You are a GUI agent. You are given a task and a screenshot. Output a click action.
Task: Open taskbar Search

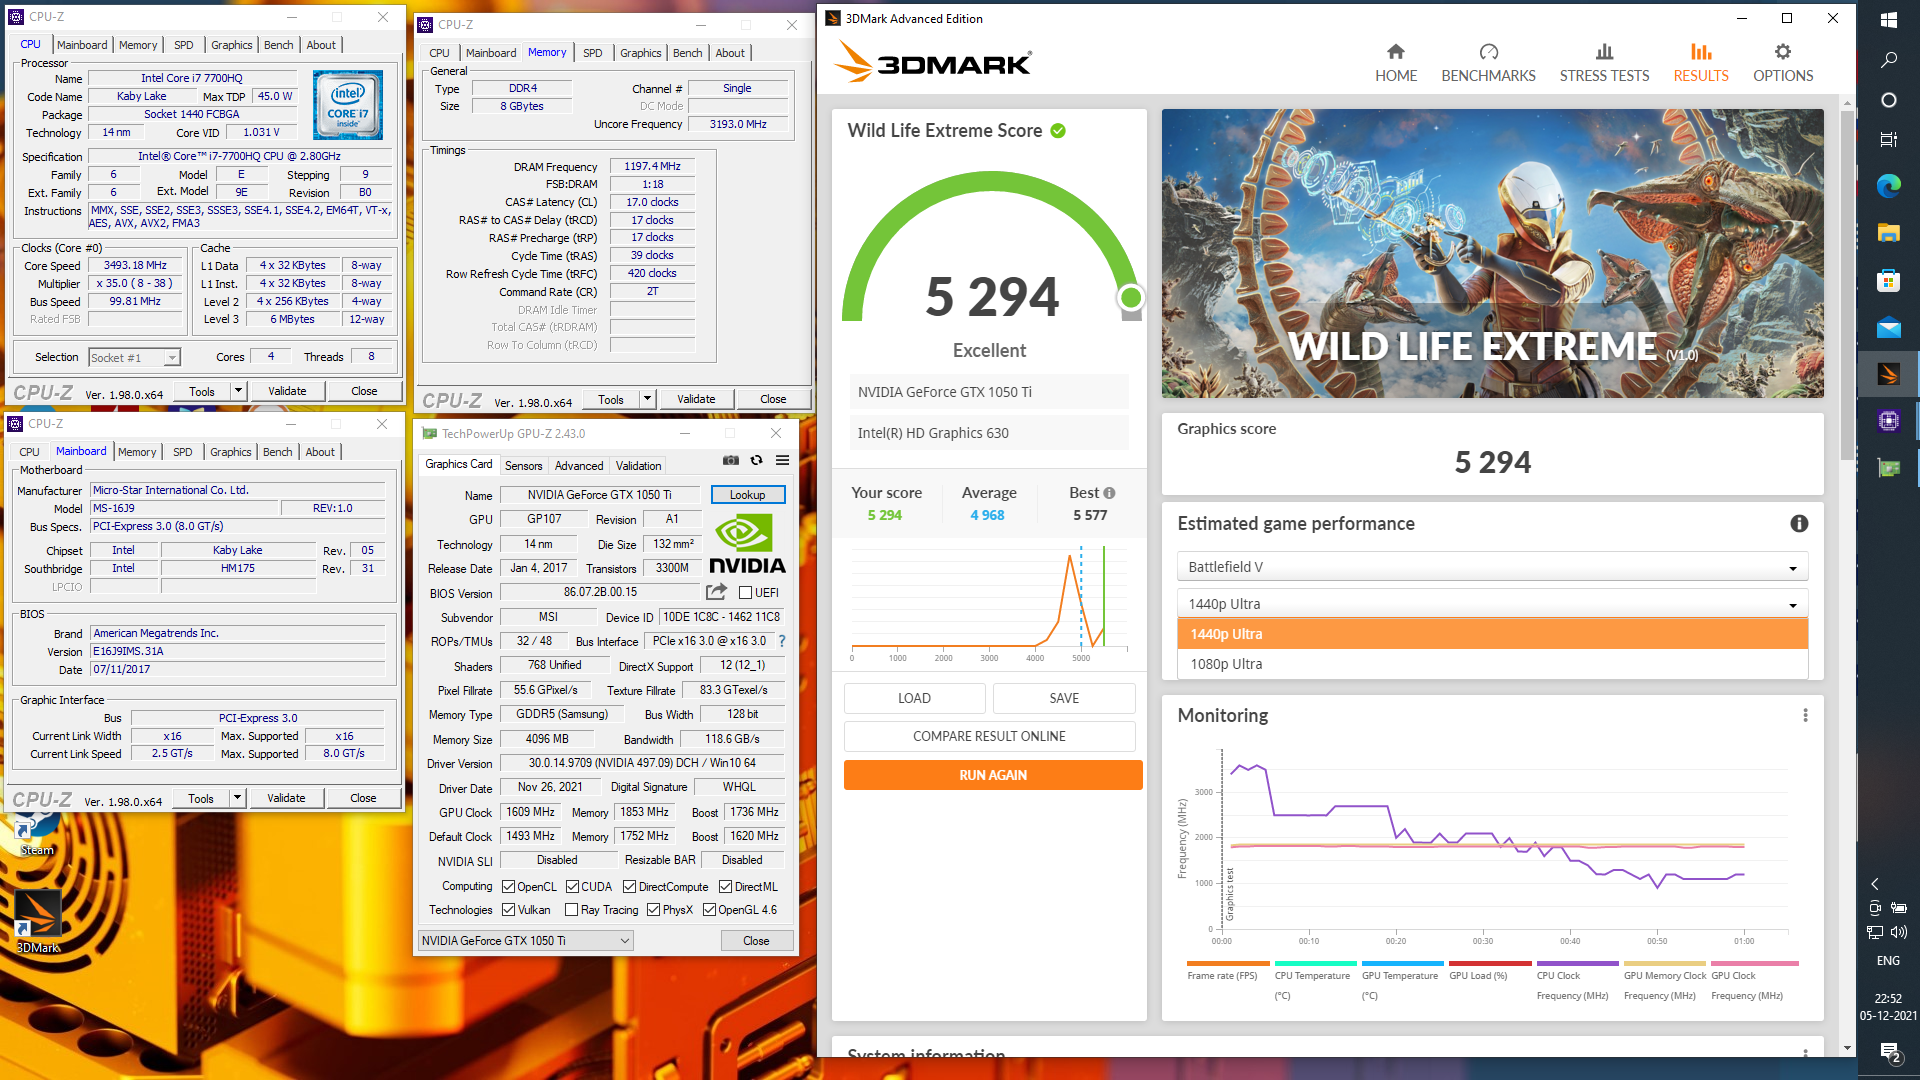click(1888, 60)
